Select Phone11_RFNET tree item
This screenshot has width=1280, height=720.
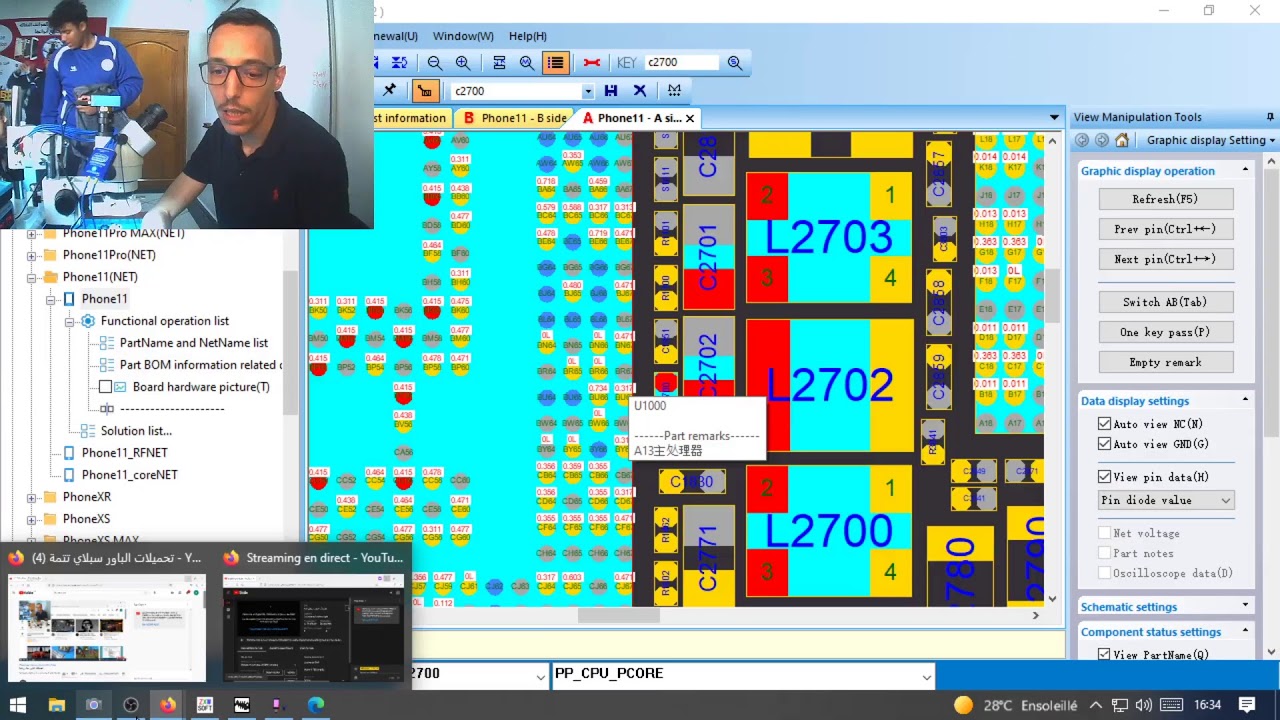point(125,453)
